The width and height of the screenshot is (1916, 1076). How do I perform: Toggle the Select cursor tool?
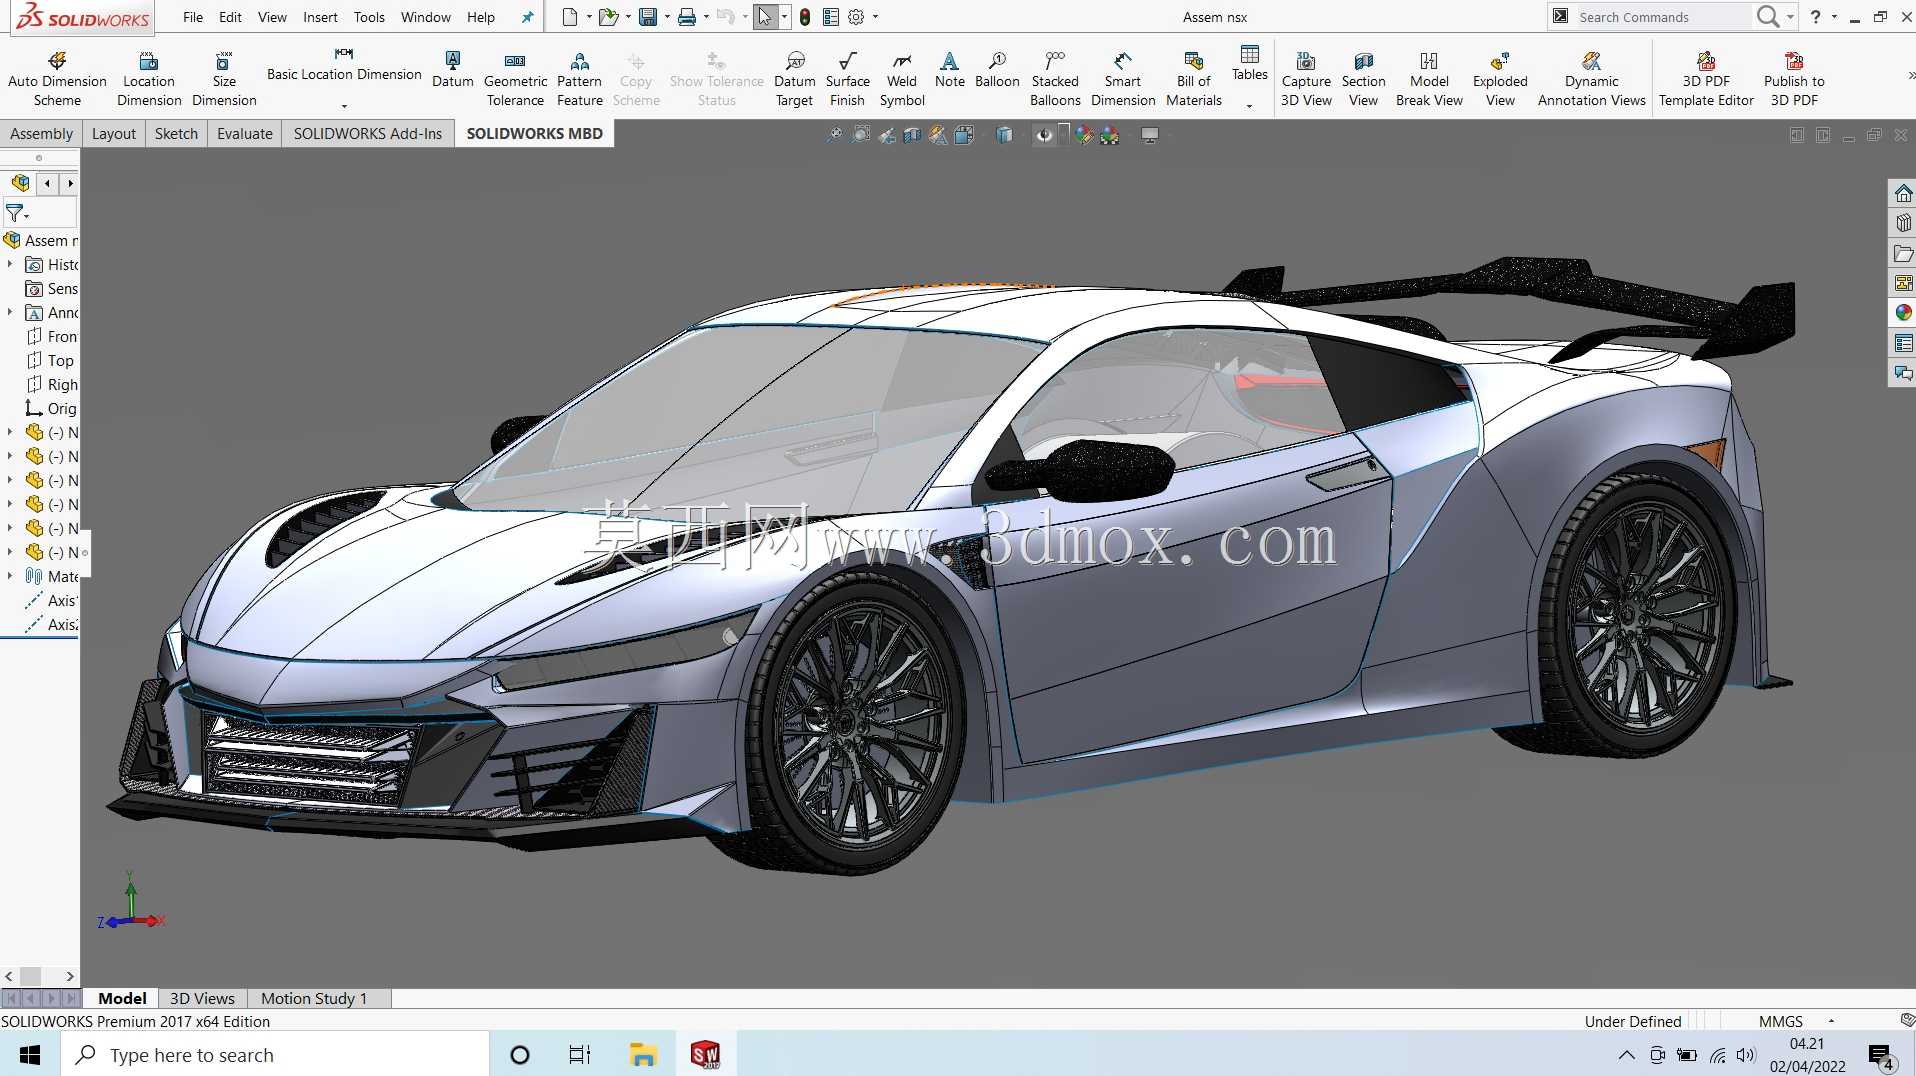(x=765, y=17)
